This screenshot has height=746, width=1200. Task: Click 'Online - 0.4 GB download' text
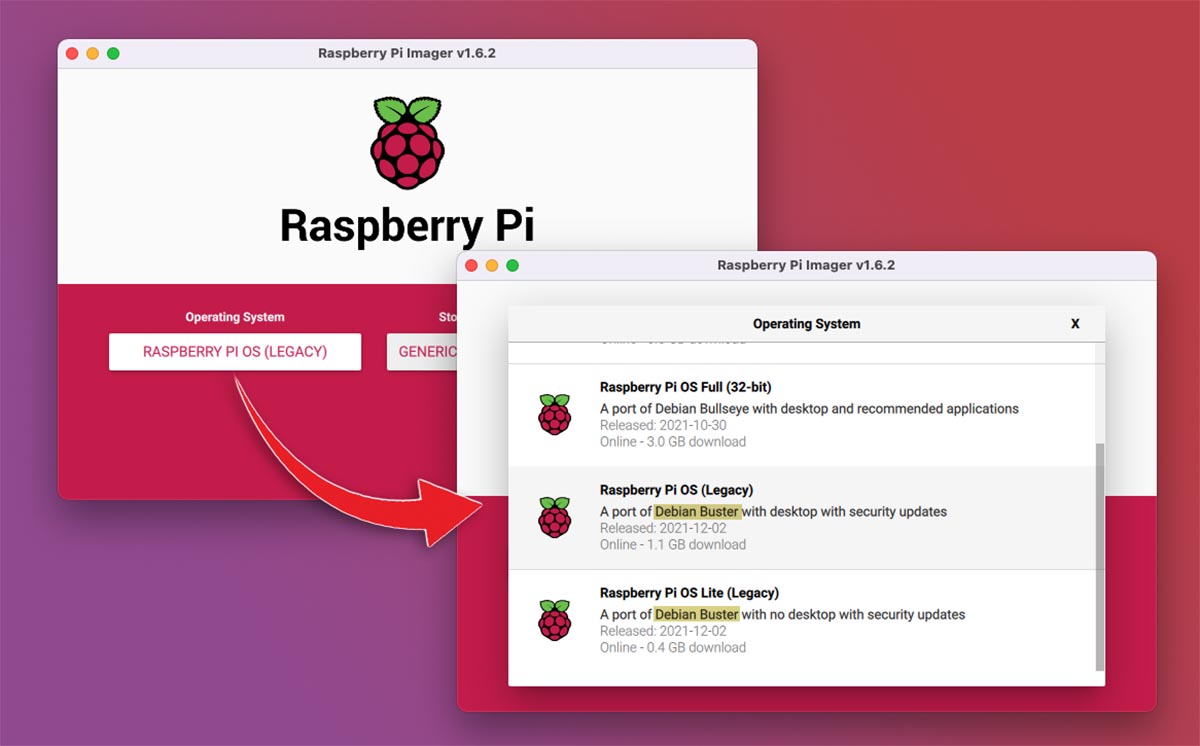tap(673, 648)
